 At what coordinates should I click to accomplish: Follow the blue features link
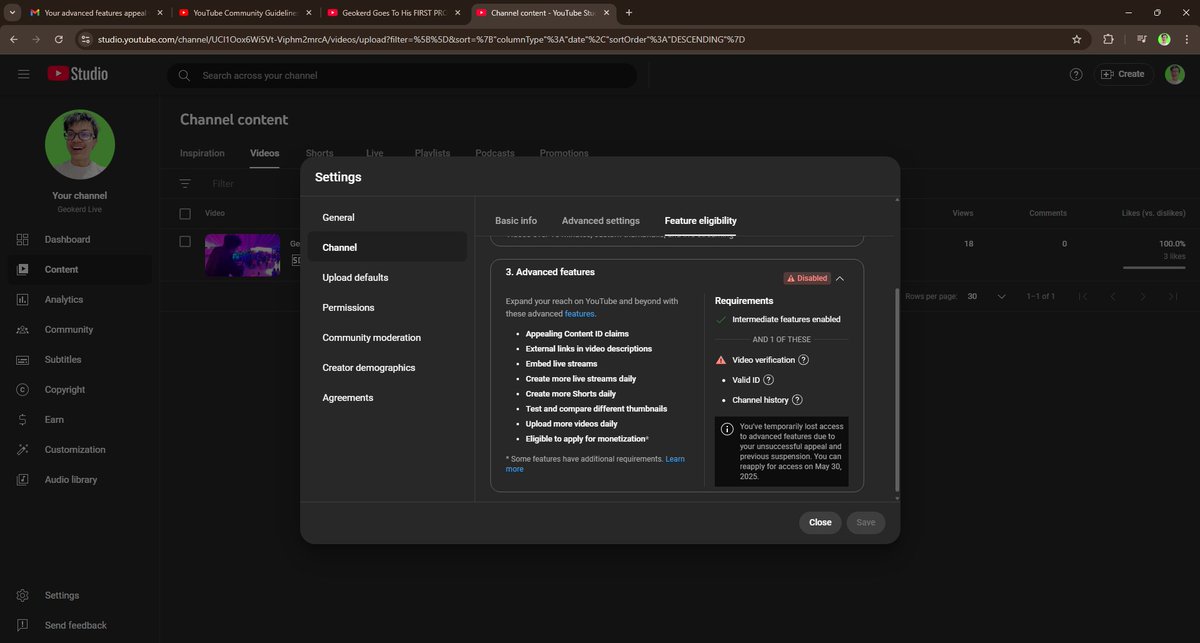(x=580, y=314)
